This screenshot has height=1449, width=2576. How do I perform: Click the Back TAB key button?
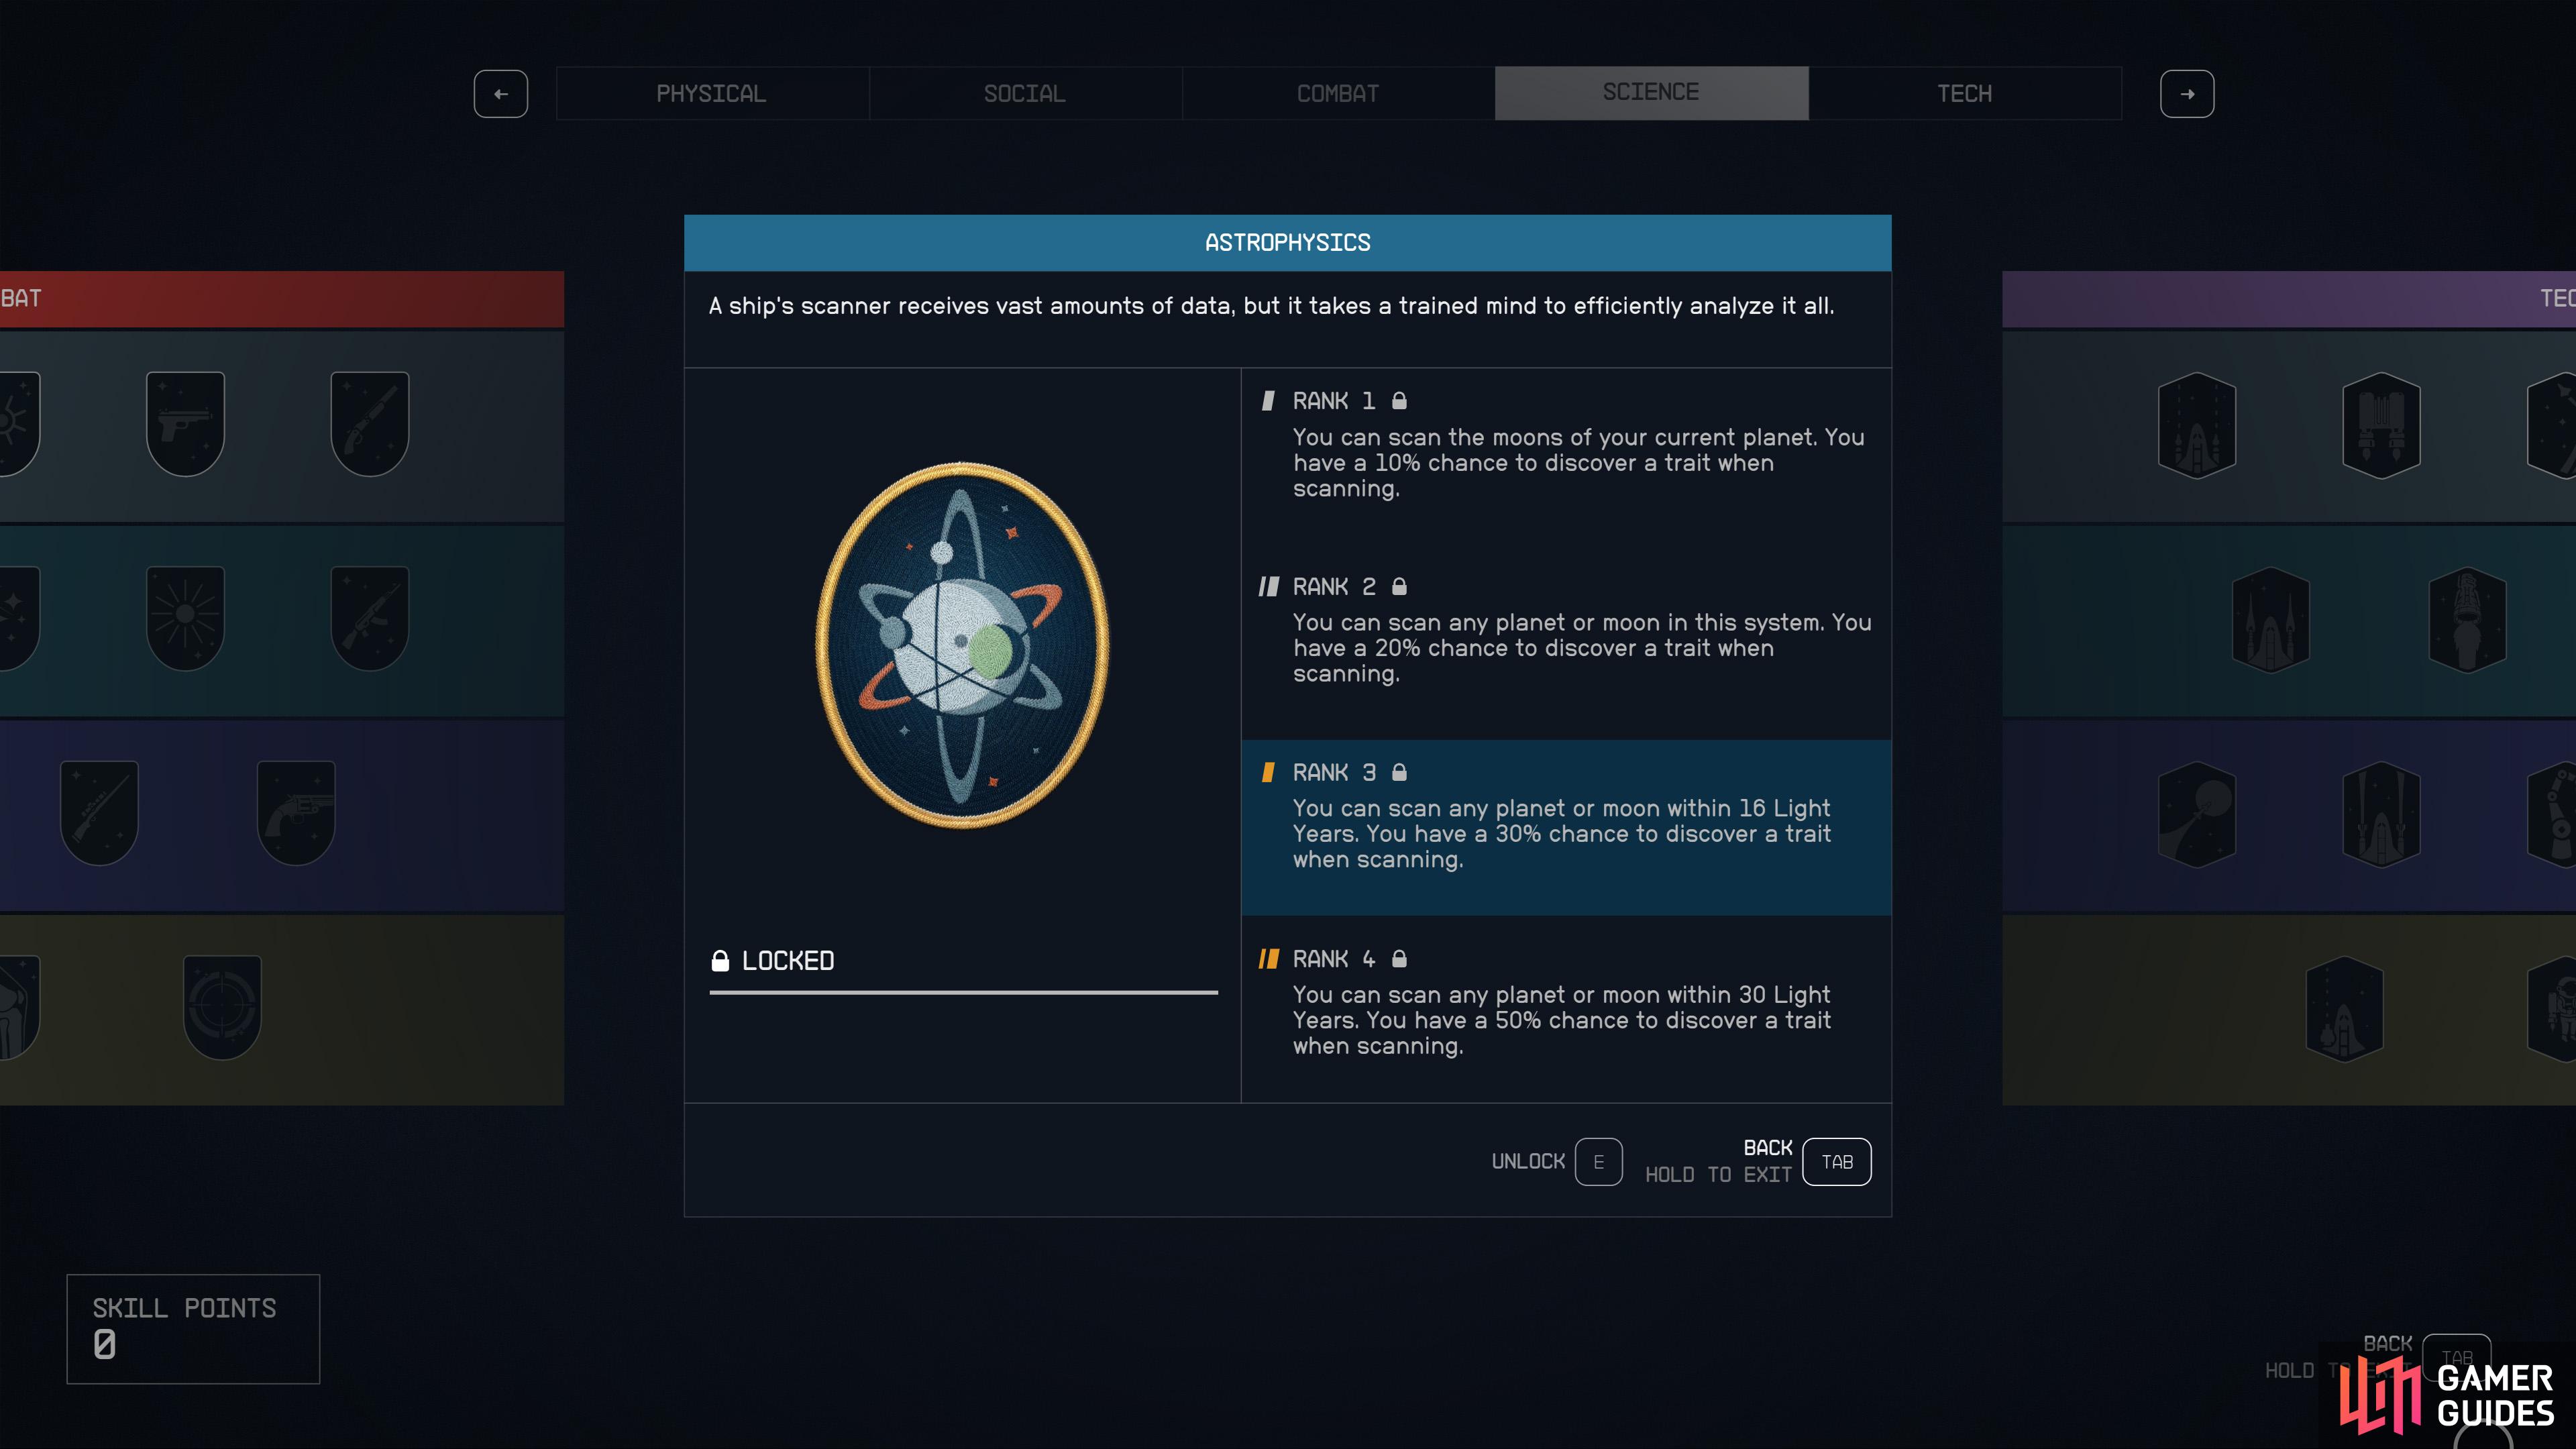click(x=1837, y=1162)
